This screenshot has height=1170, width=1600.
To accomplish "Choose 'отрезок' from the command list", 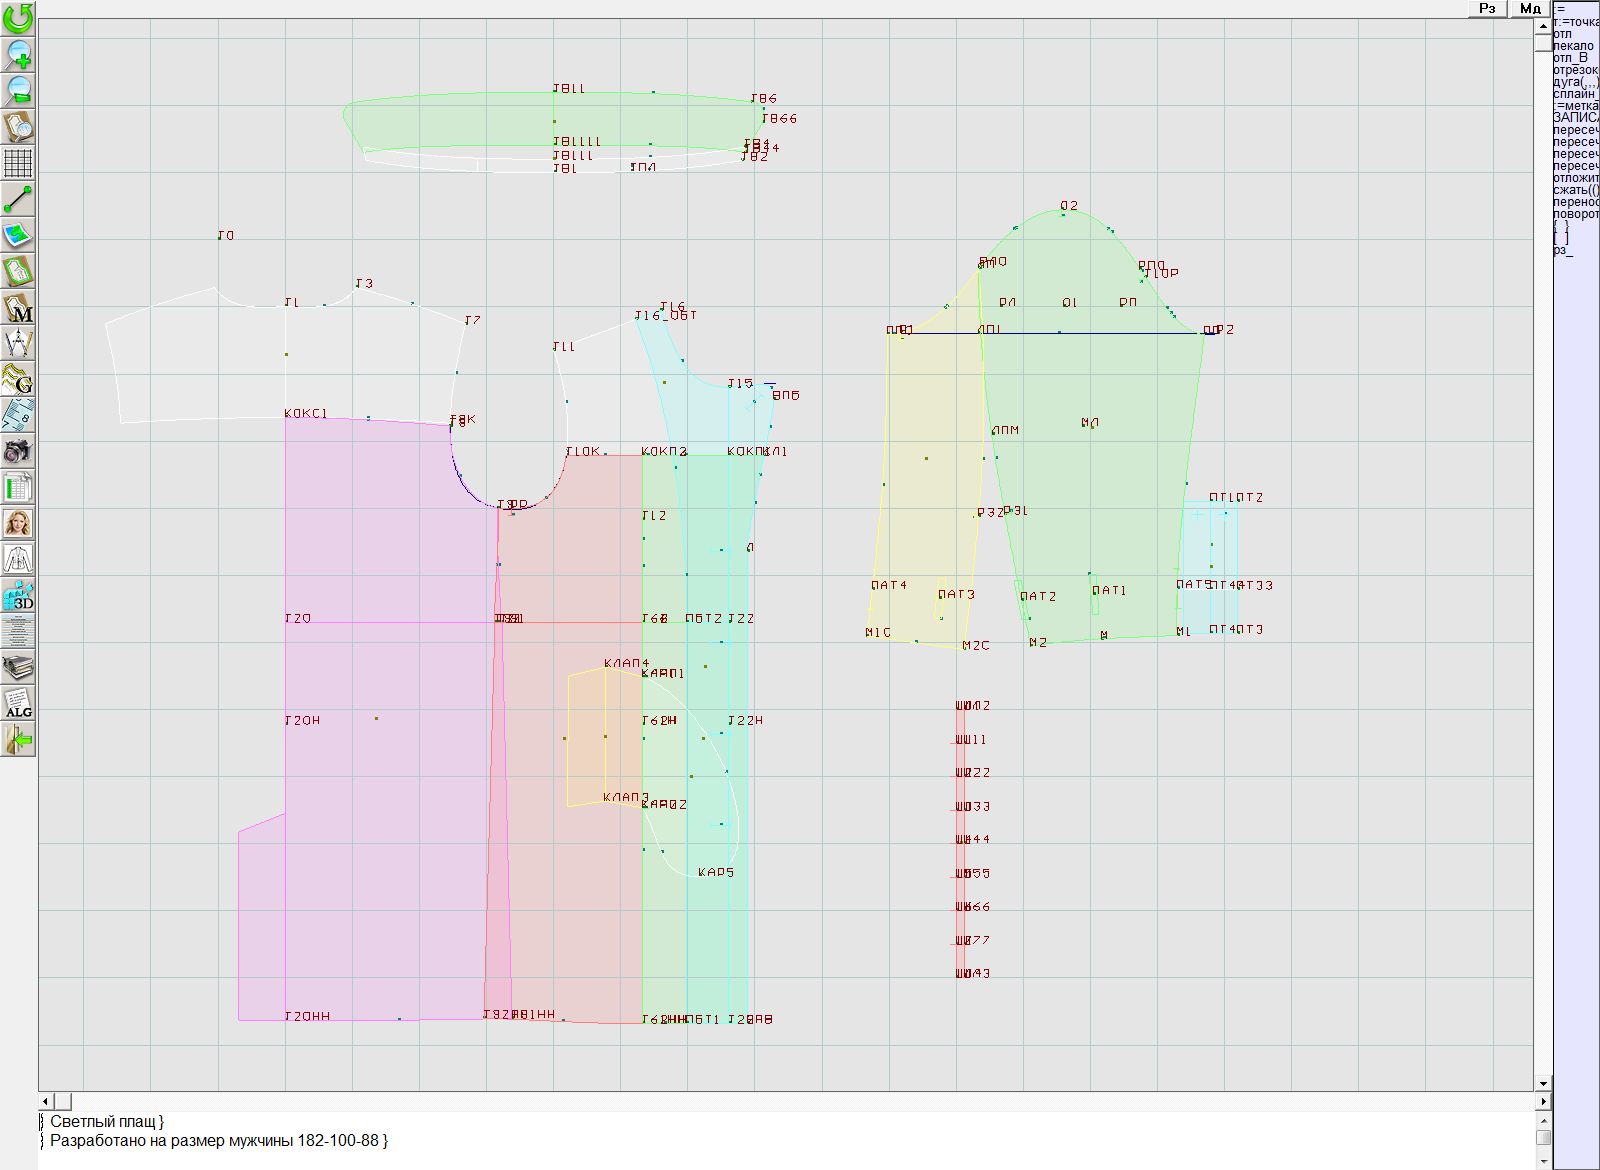I will coord(1575,70).
